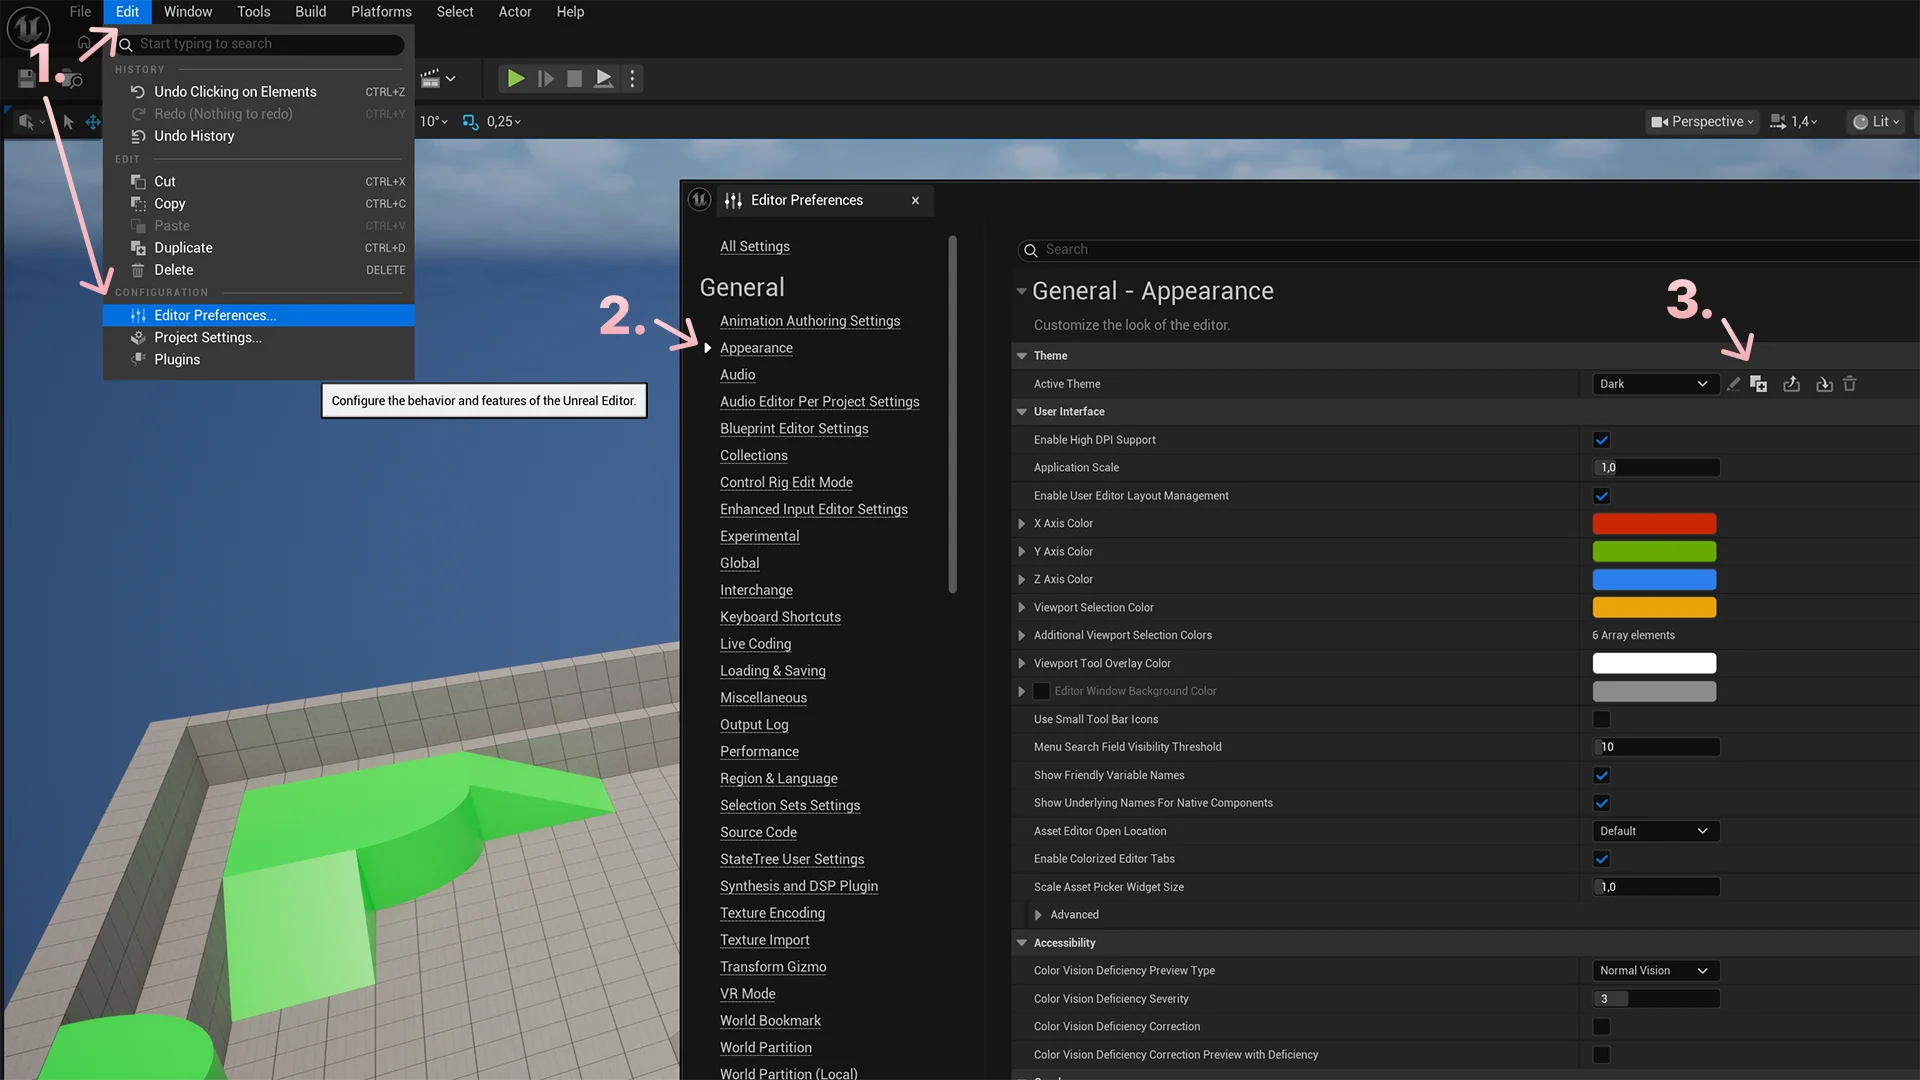Click the Unreal Engine logo icon
Image resolution: width=1920 pixels, height=1080 pixels.
pos(28,28)
